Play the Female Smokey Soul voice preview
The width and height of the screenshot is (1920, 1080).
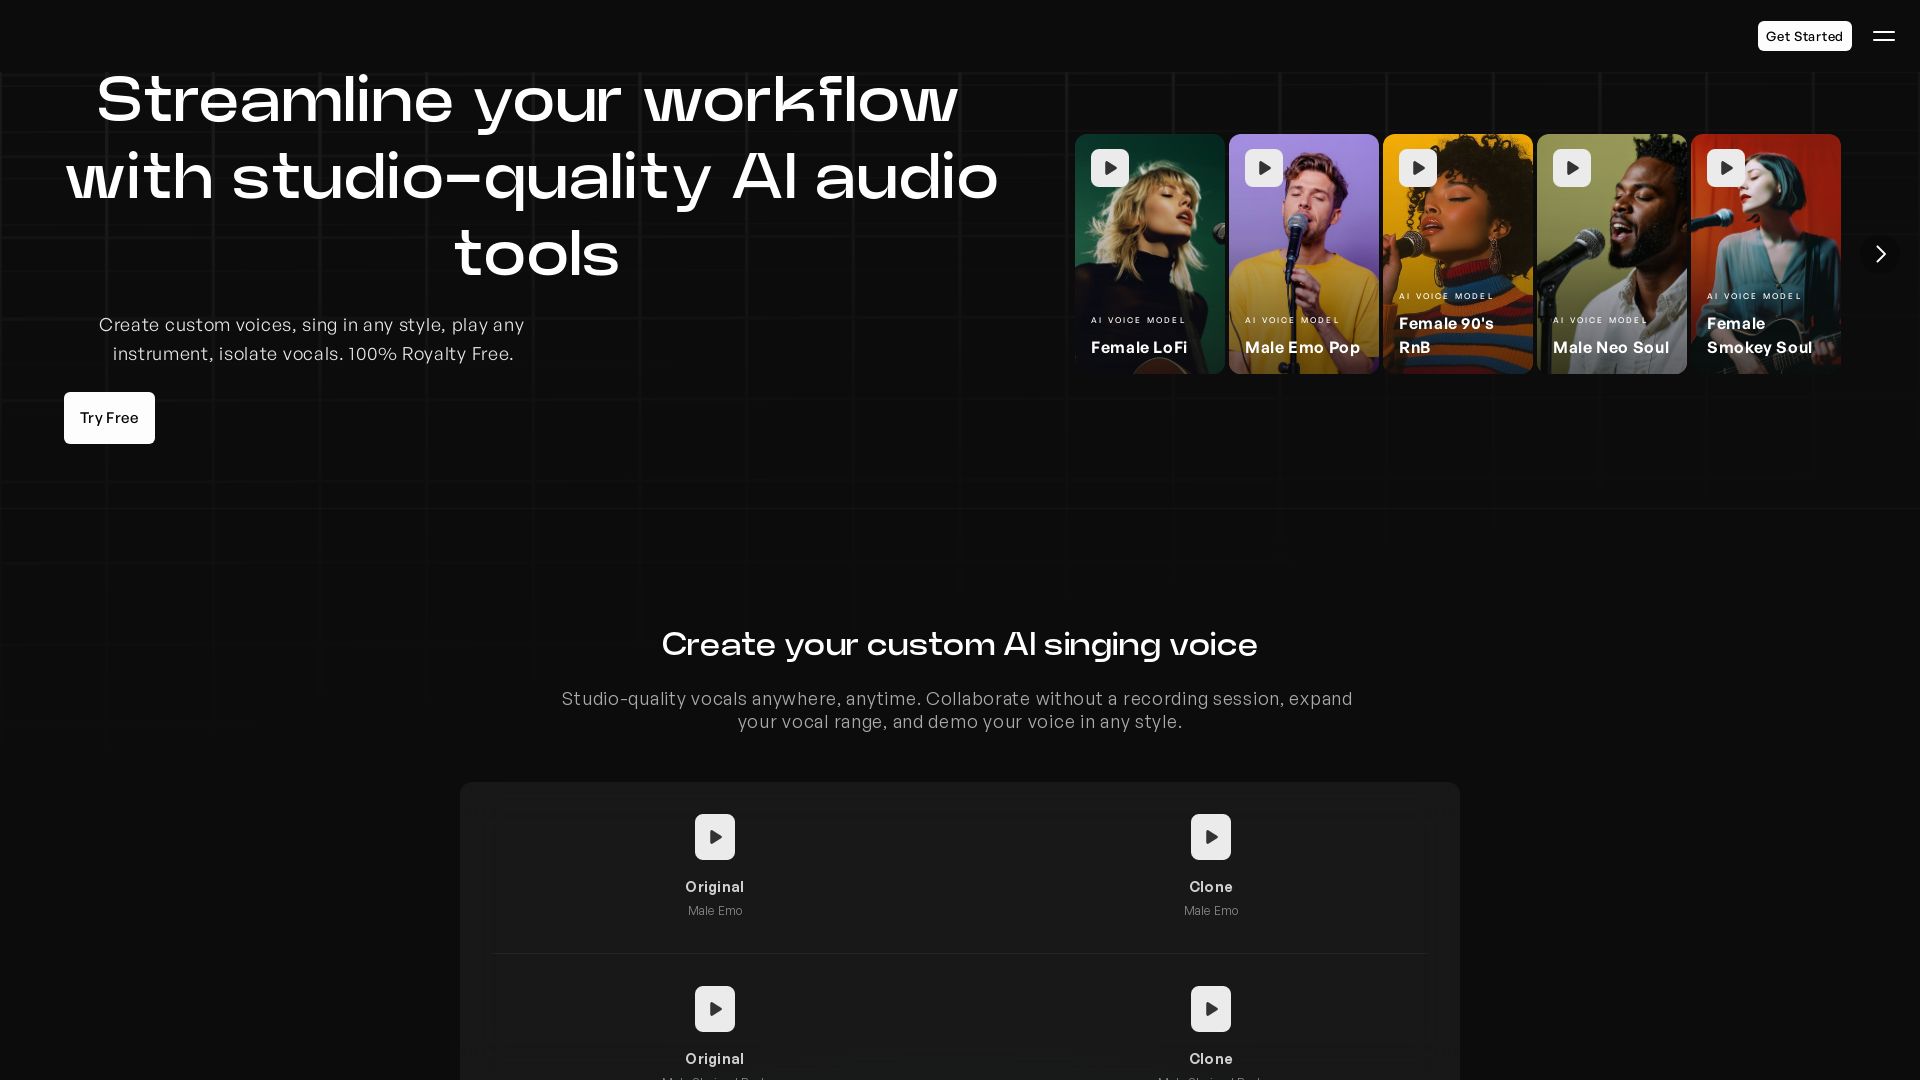point(1726,168)
